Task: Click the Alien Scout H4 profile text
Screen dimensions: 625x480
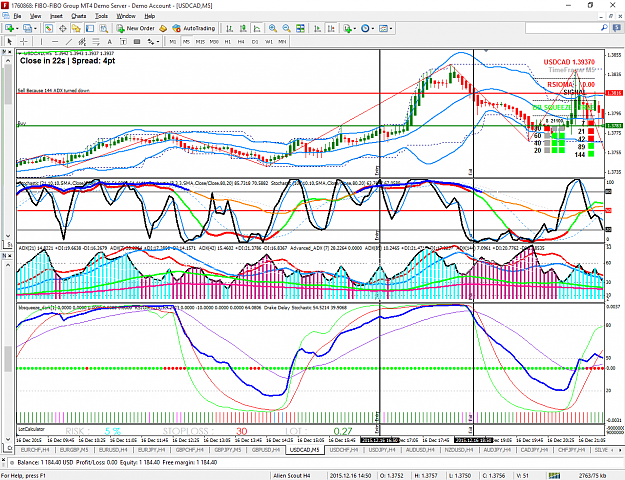Action: (x=291, y=476)
